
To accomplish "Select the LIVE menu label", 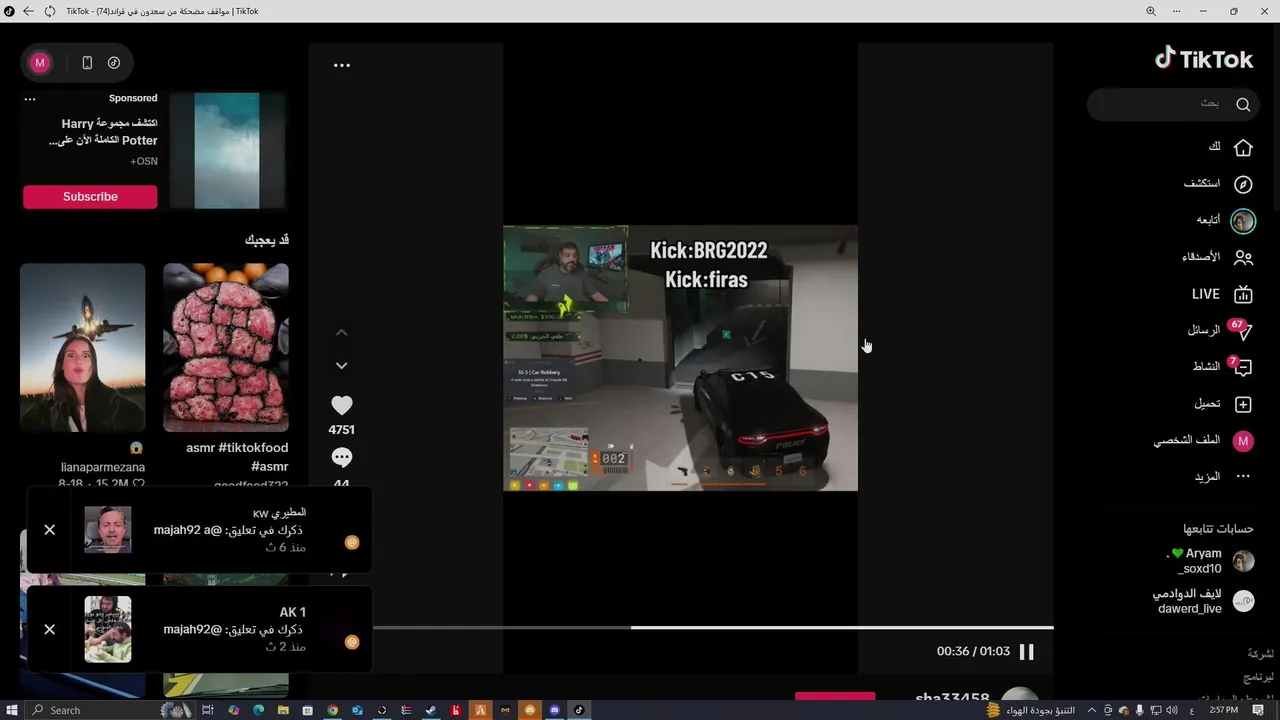I will [x=1205, y=294].
